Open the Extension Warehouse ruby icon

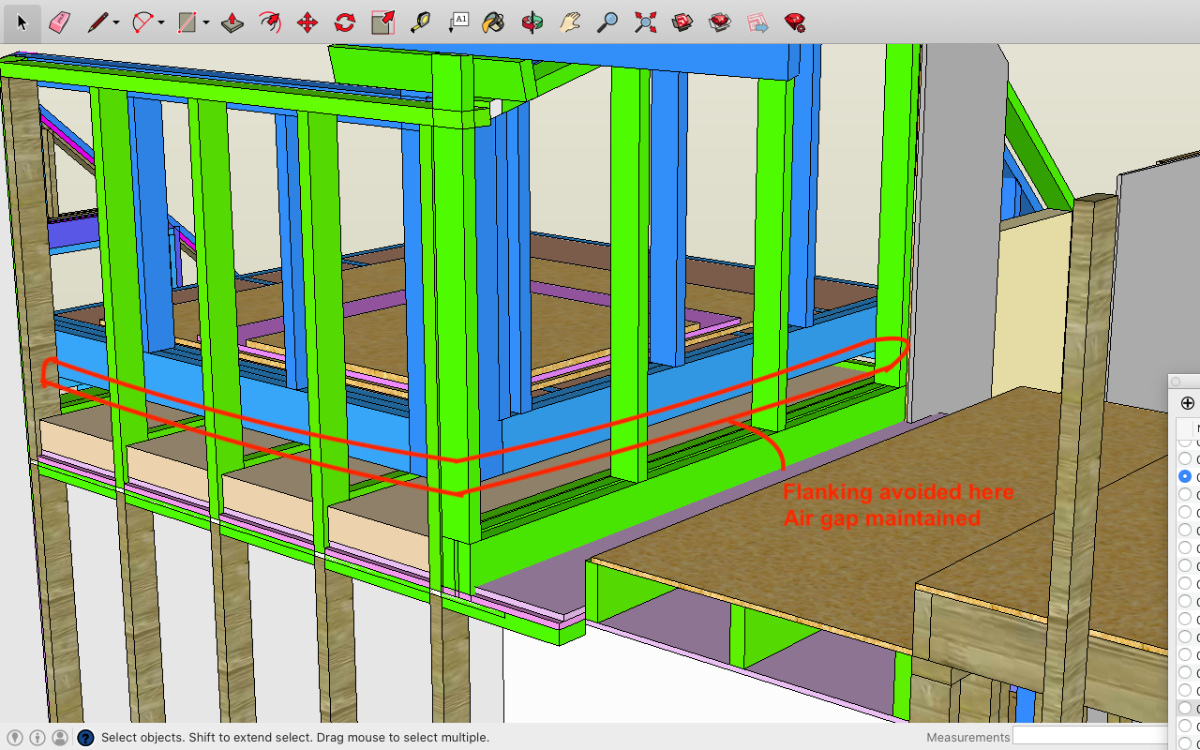coord(795,22)
